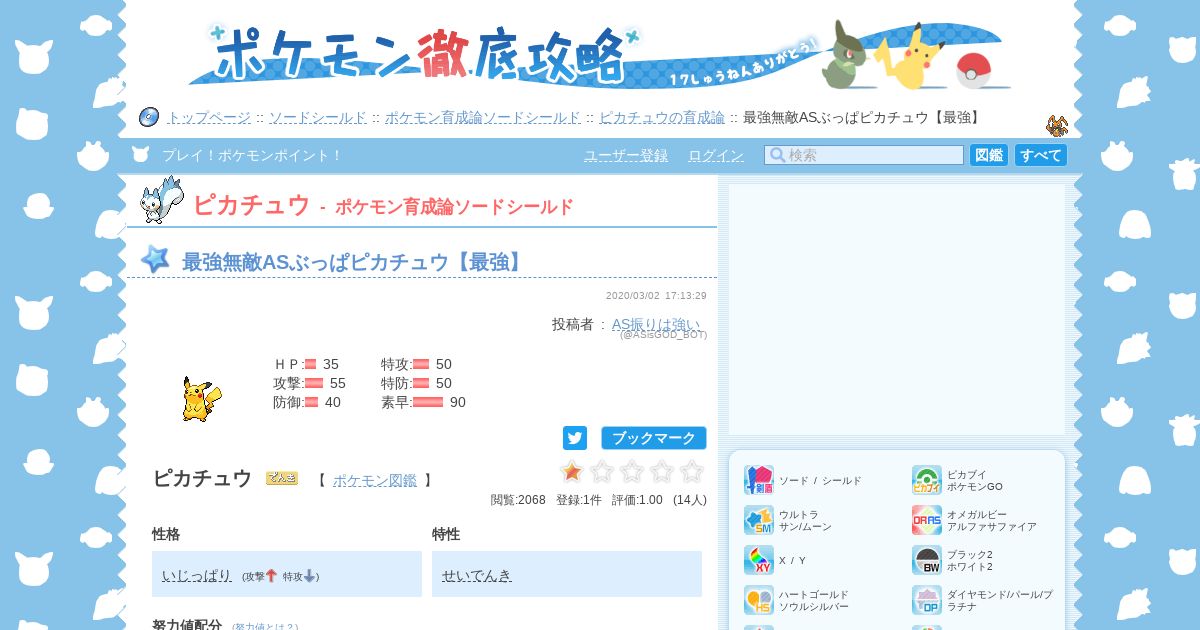
Task: Open the BW ブラック2 ホワイト2 icon
Action: tap(927, 560)
